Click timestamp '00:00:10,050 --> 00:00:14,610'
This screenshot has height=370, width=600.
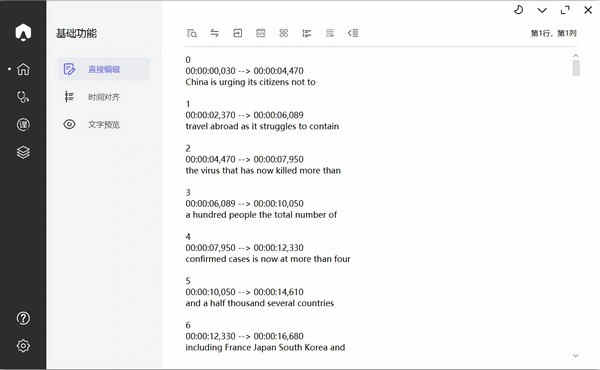click(245, 292)
